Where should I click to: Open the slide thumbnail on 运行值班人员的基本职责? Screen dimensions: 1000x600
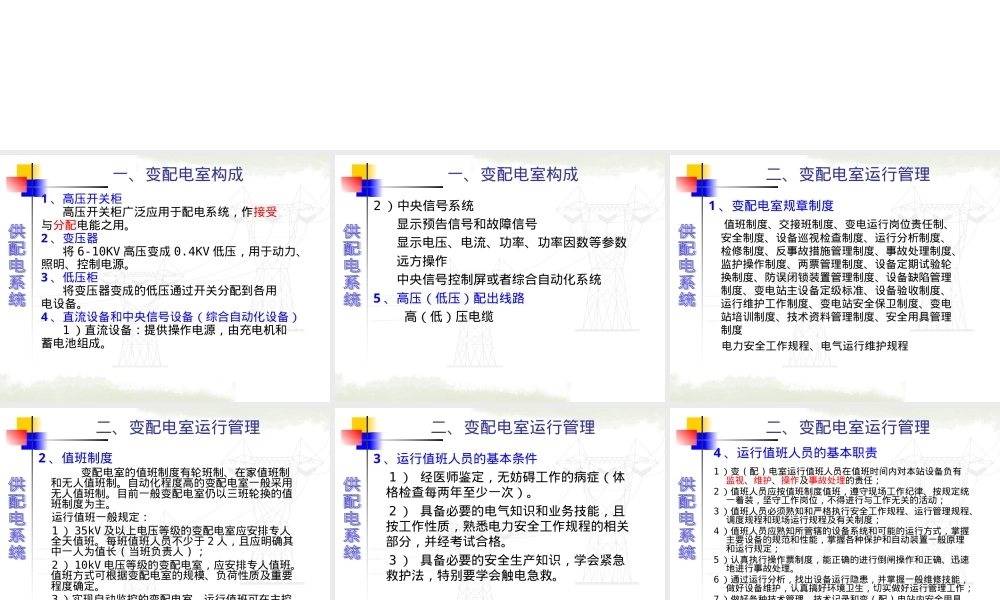point(835,504)
